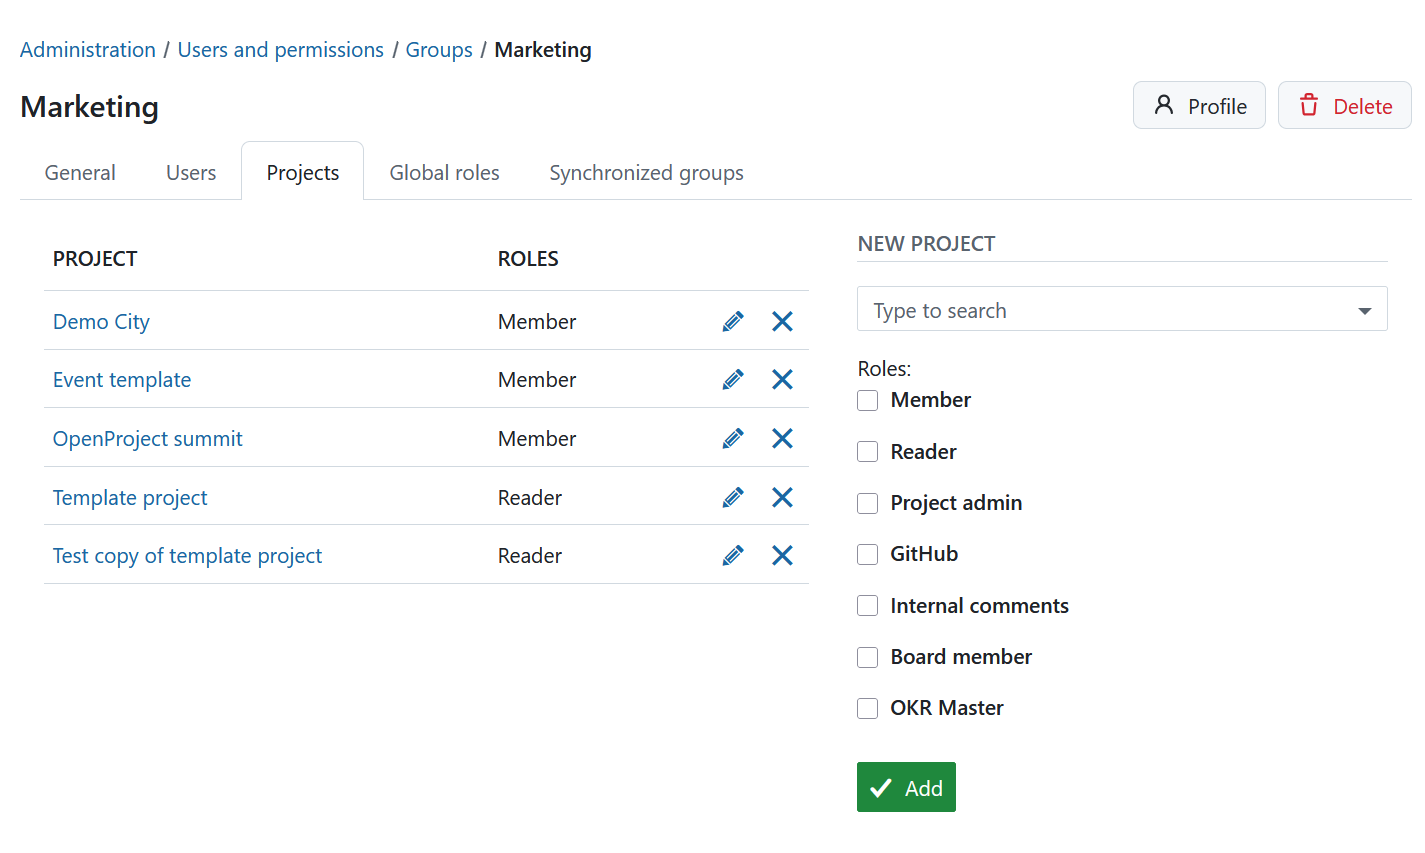Switch to the Users tab
The width and height of the screenshot is (1425, 853).
pyautogui.click(x=190, y=172)
